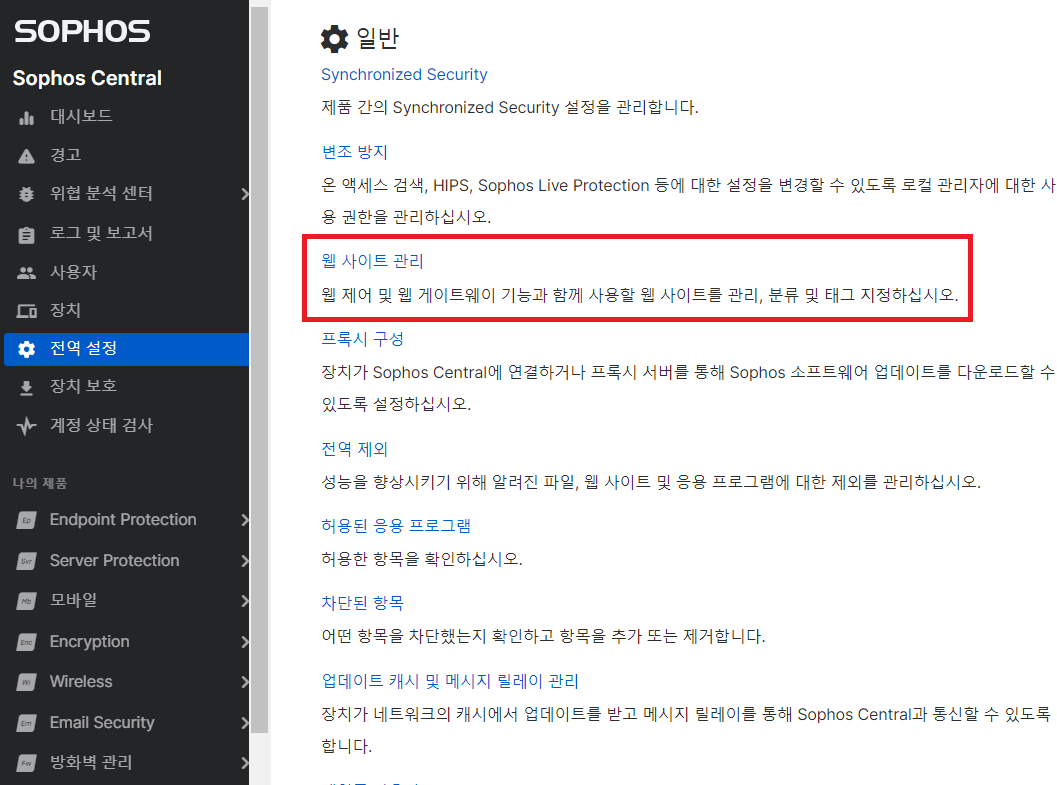The width and height of the screenshot is (1057, 785).
Task: Click the pulse icon for 계정 상태 검사
Action: [26, 426]
